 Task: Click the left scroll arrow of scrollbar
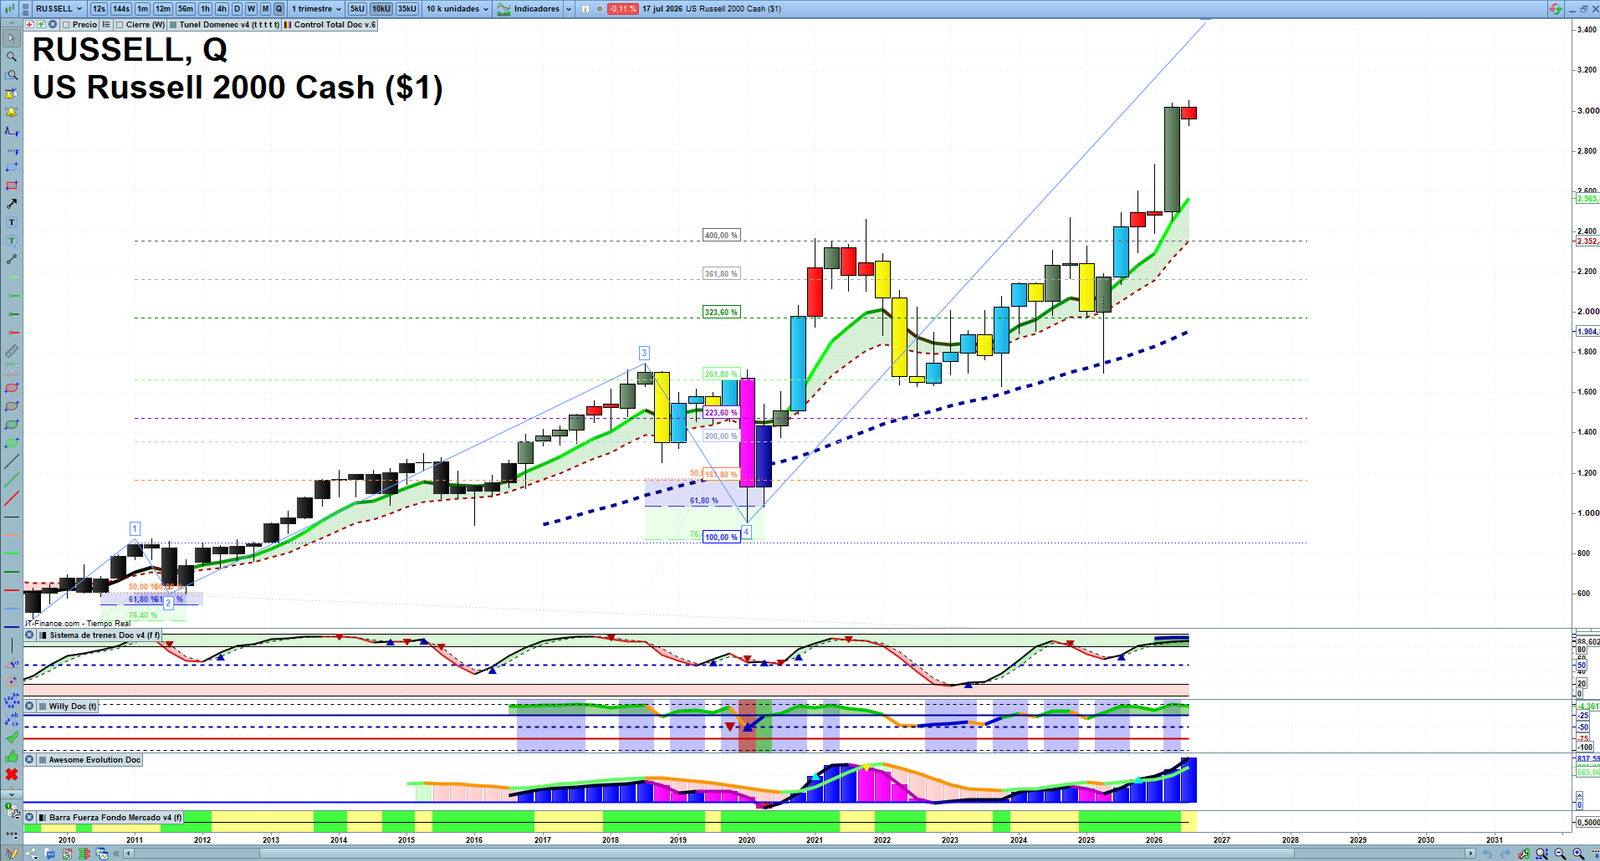coord(128,854)
